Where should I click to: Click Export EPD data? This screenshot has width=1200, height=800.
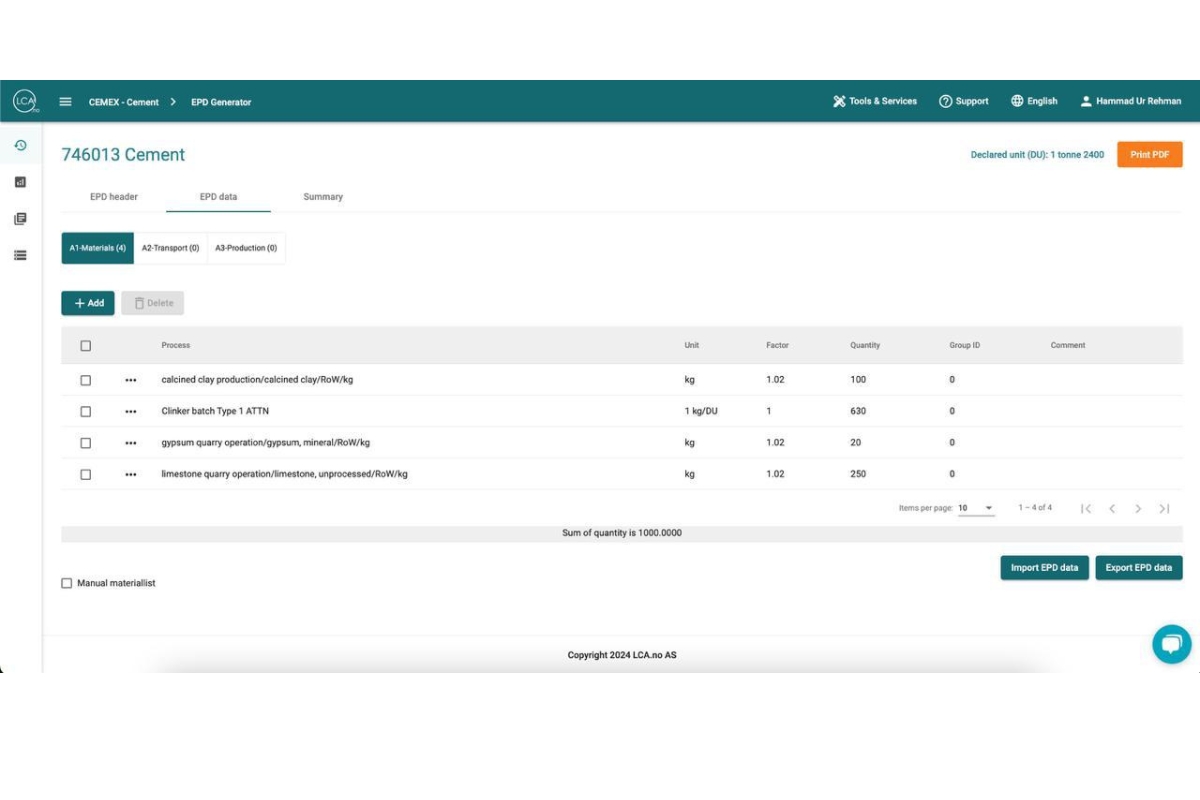[1139, 568]
